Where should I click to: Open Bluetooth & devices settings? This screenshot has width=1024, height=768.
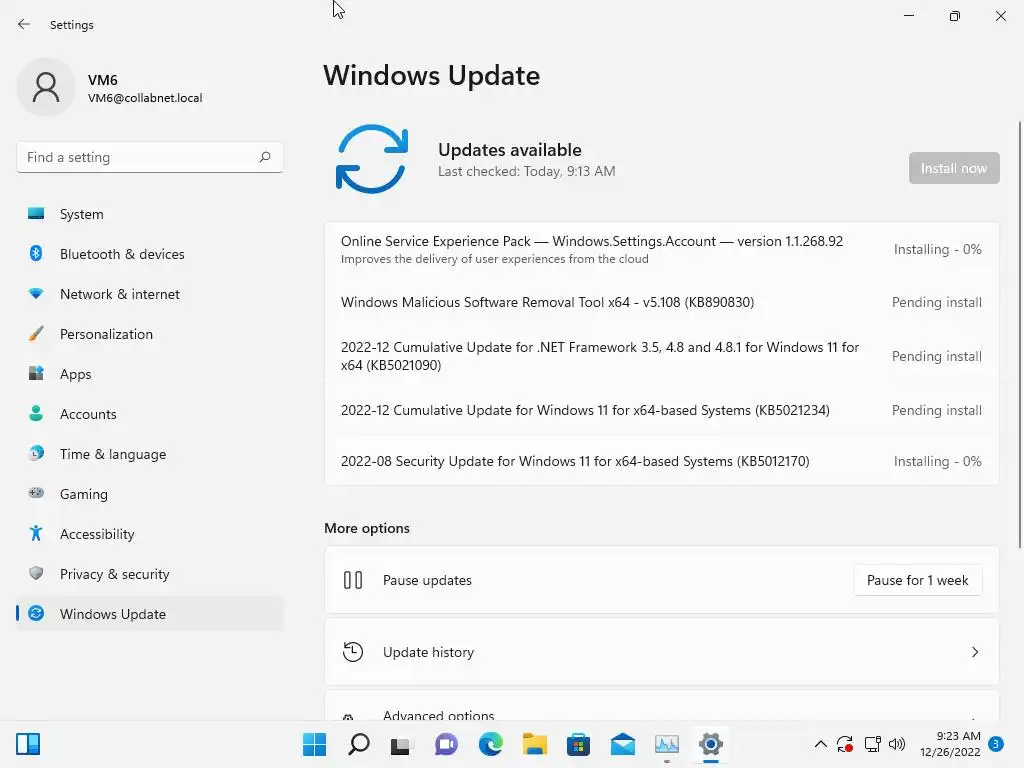click(150, 254)
